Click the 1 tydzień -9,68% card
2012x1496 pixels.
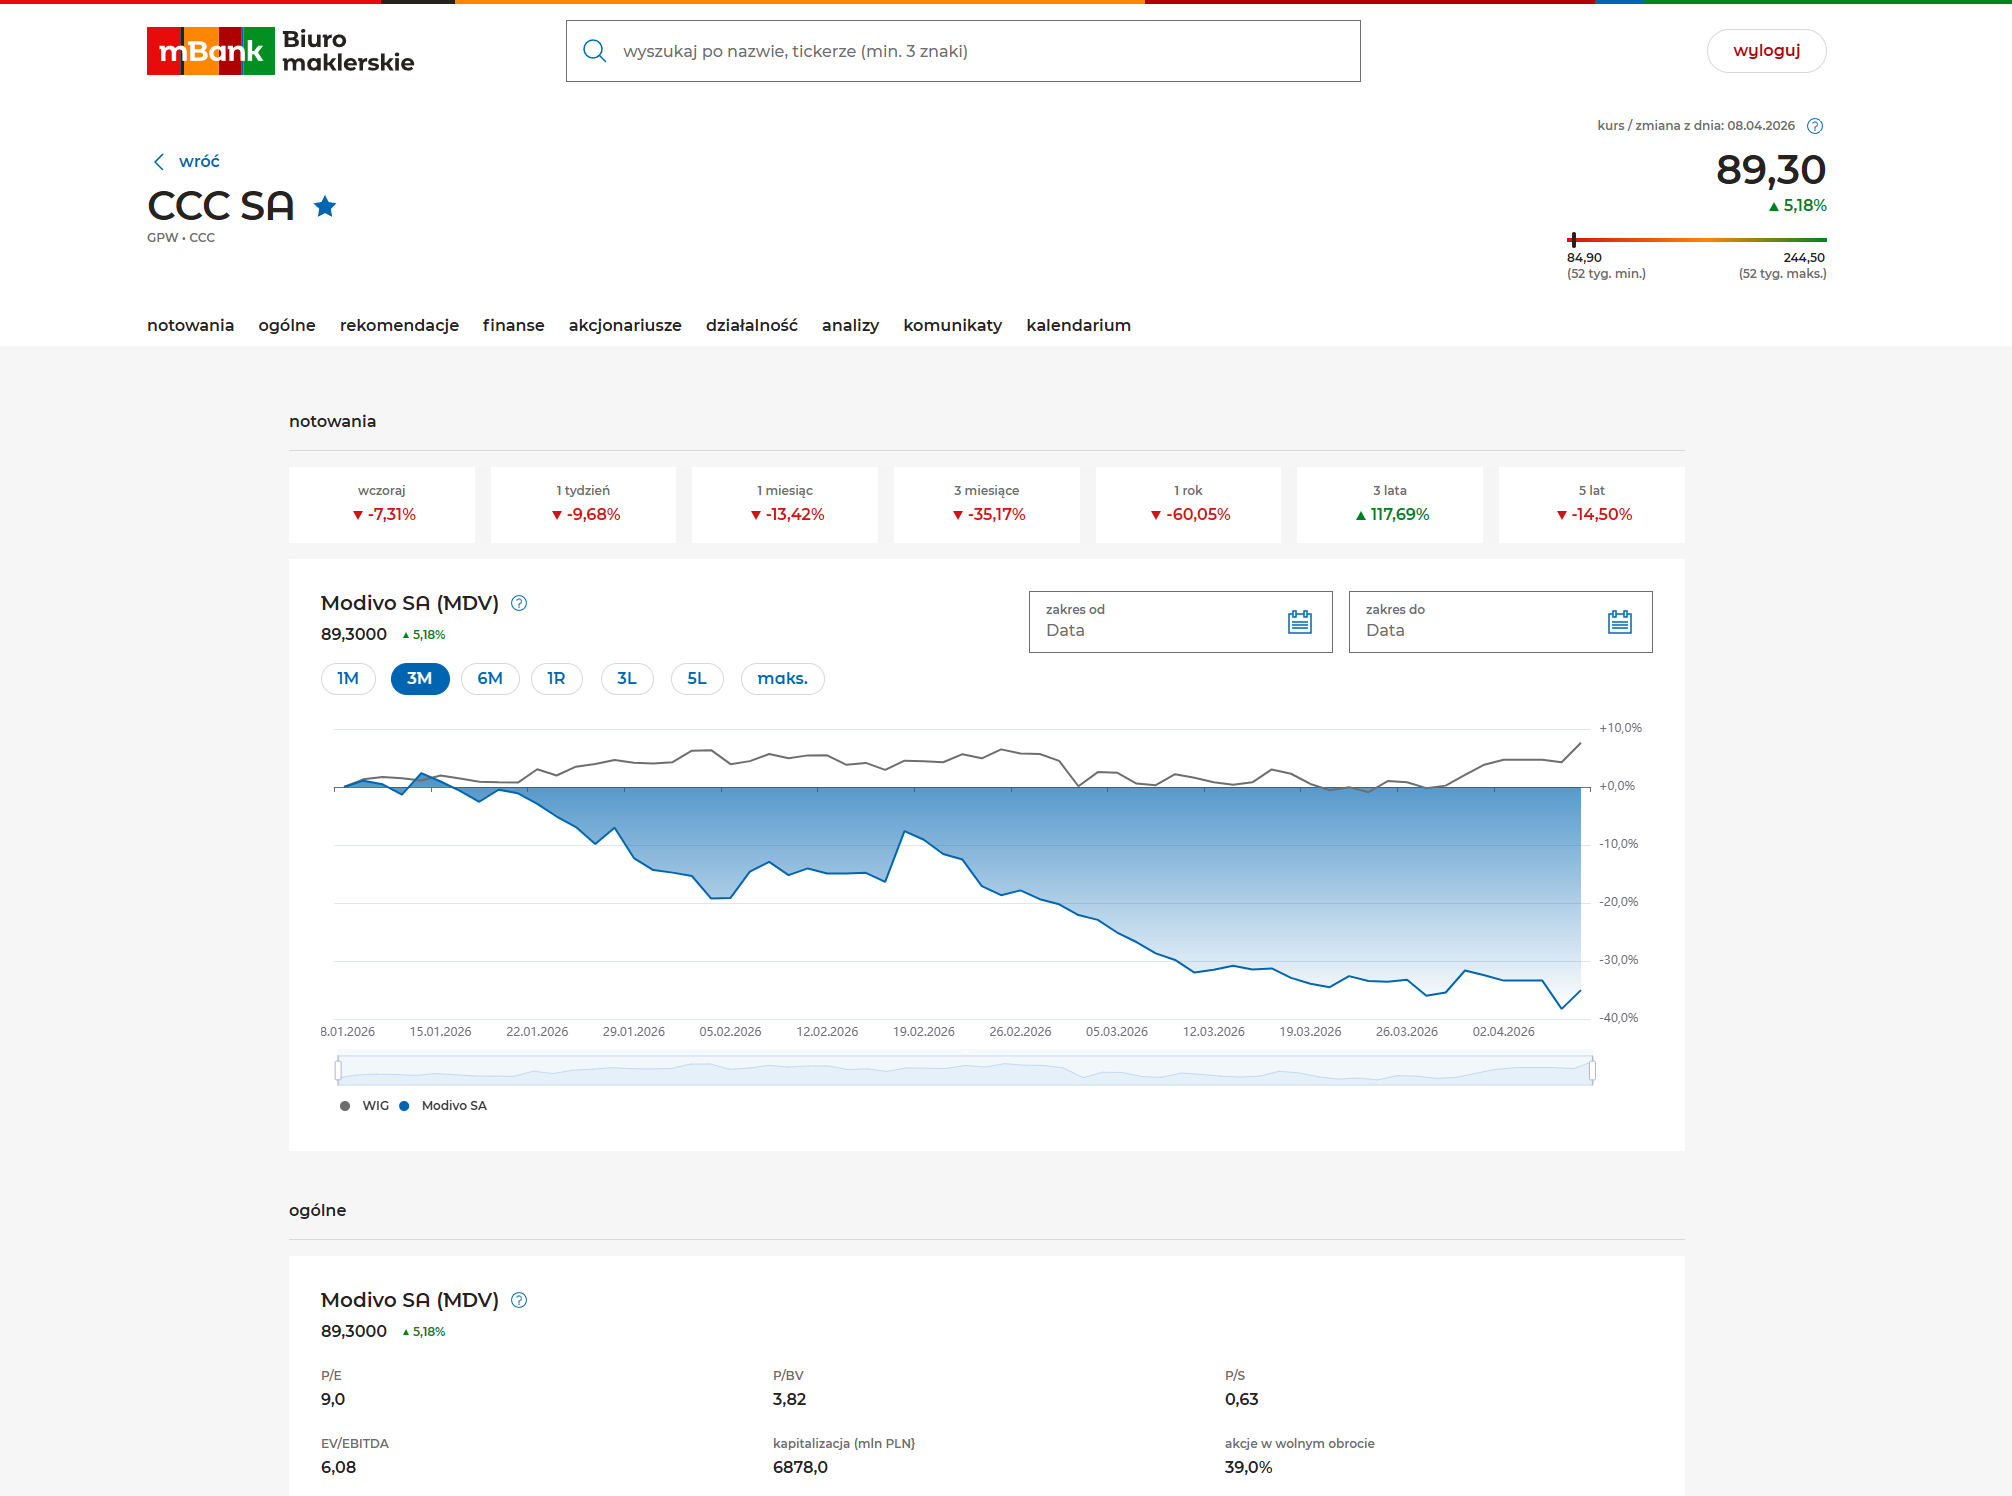[584, 505]
